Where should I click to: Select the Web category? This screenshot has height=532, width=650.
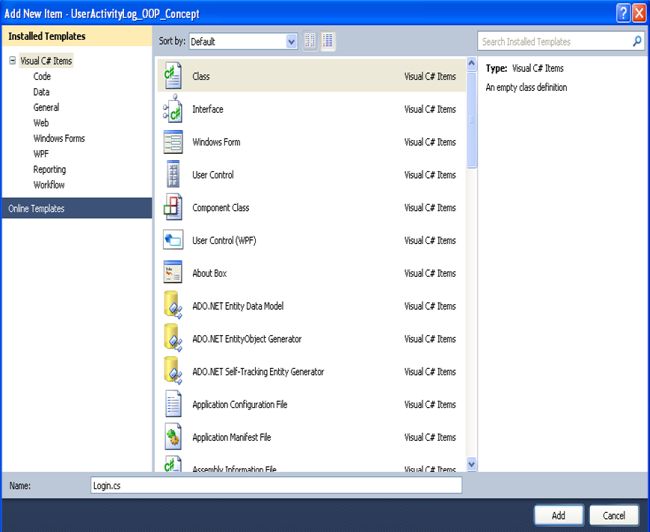pos(41,123)
